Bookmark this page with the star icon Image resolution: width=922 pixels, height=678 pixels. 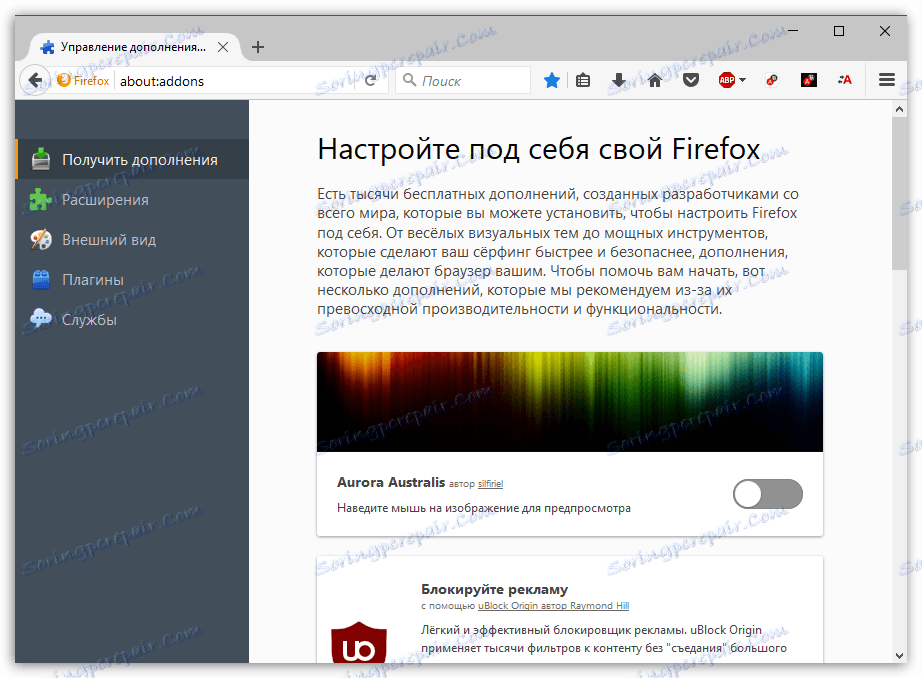pos(552,81)
